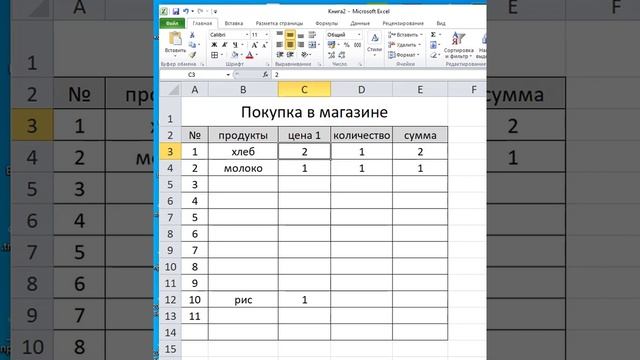This screenshot has height=360, width=640.
Task: Toggle align text right
Action: (300, 44)
